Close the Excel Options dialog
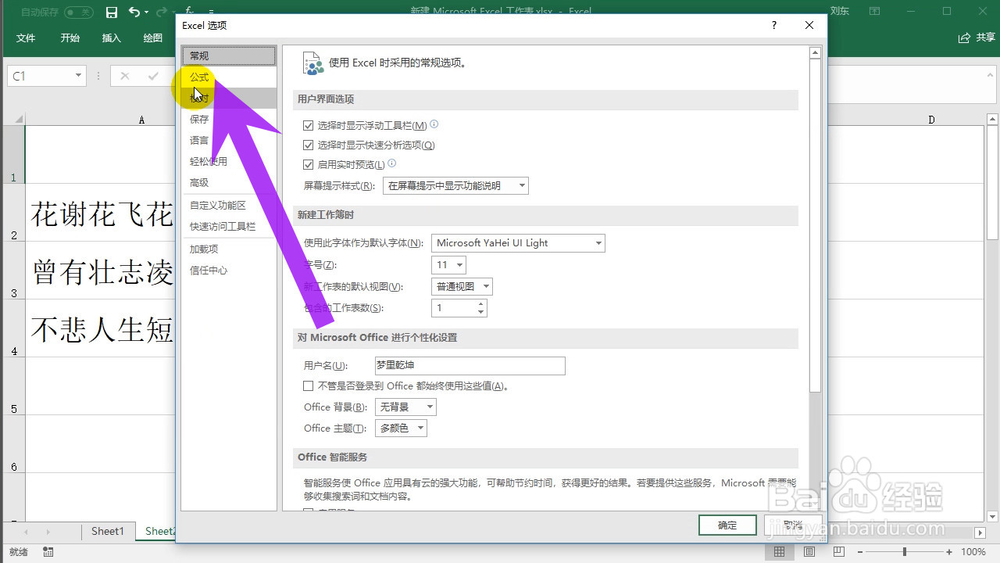 (809, 26)
